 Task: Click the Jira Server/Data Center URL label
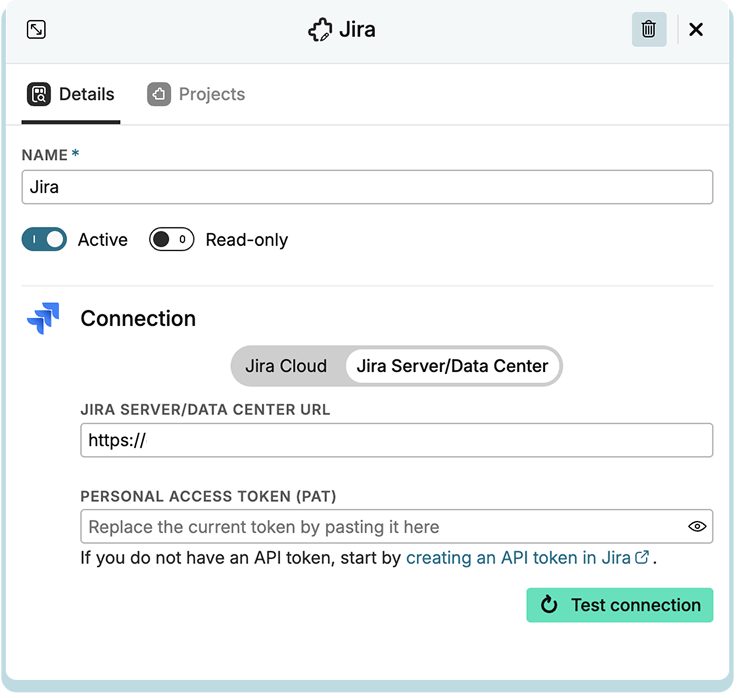click(x=205, y=410)
